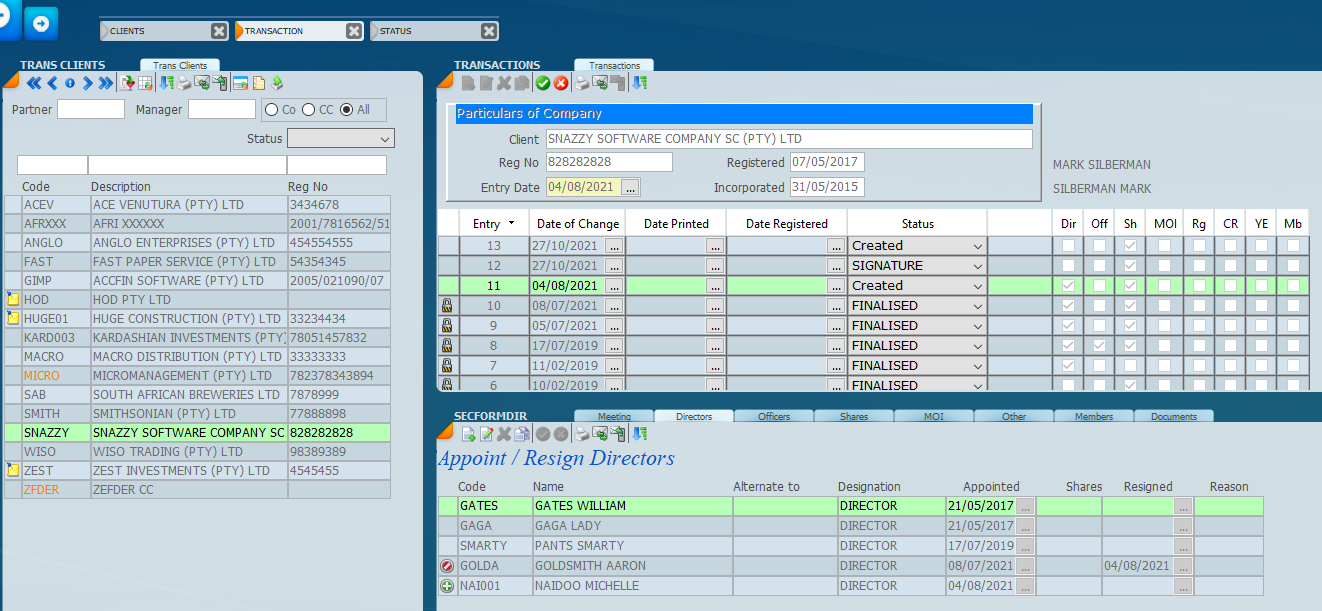Toggle Dir checkbox for entry 13

coord(1069,245)
